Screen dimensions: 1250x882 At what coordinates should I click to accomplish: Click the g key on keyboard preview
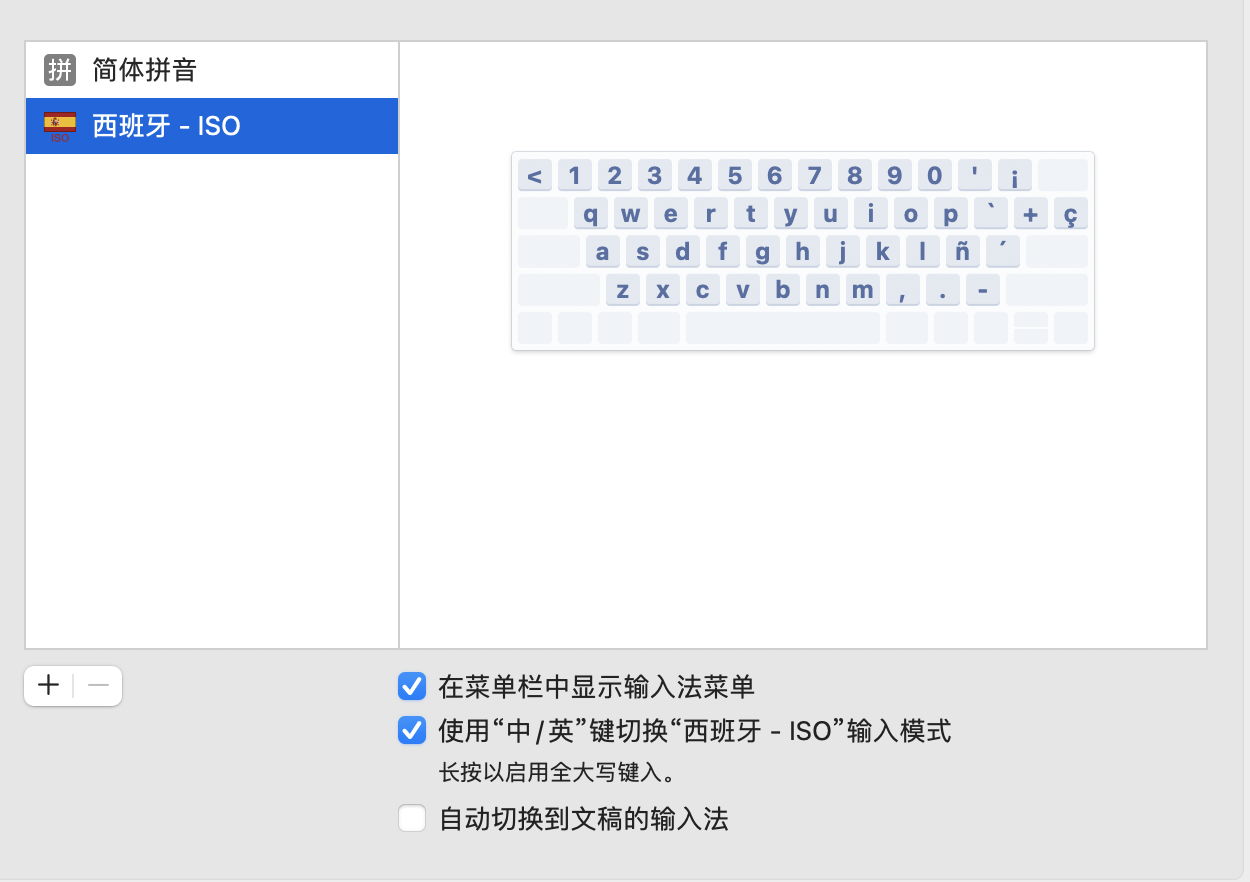click(762, 252)
